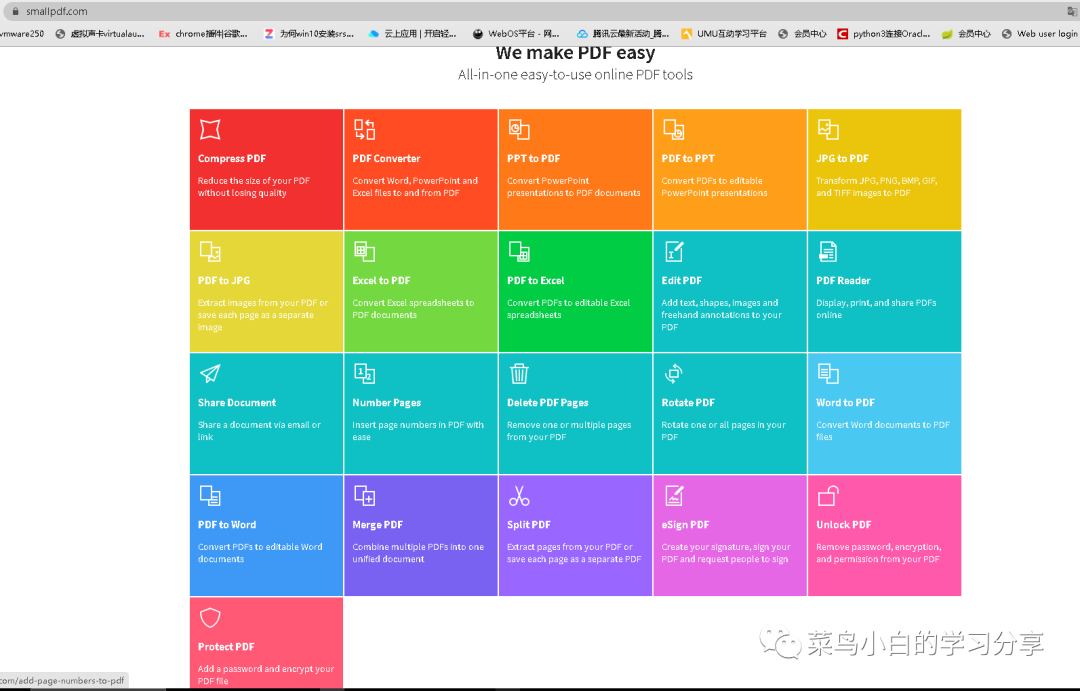1080x691 pixels.
Task: Click 'Convert Excel spreadsheets to PDF documents' text
Action: tap(413, 309)
